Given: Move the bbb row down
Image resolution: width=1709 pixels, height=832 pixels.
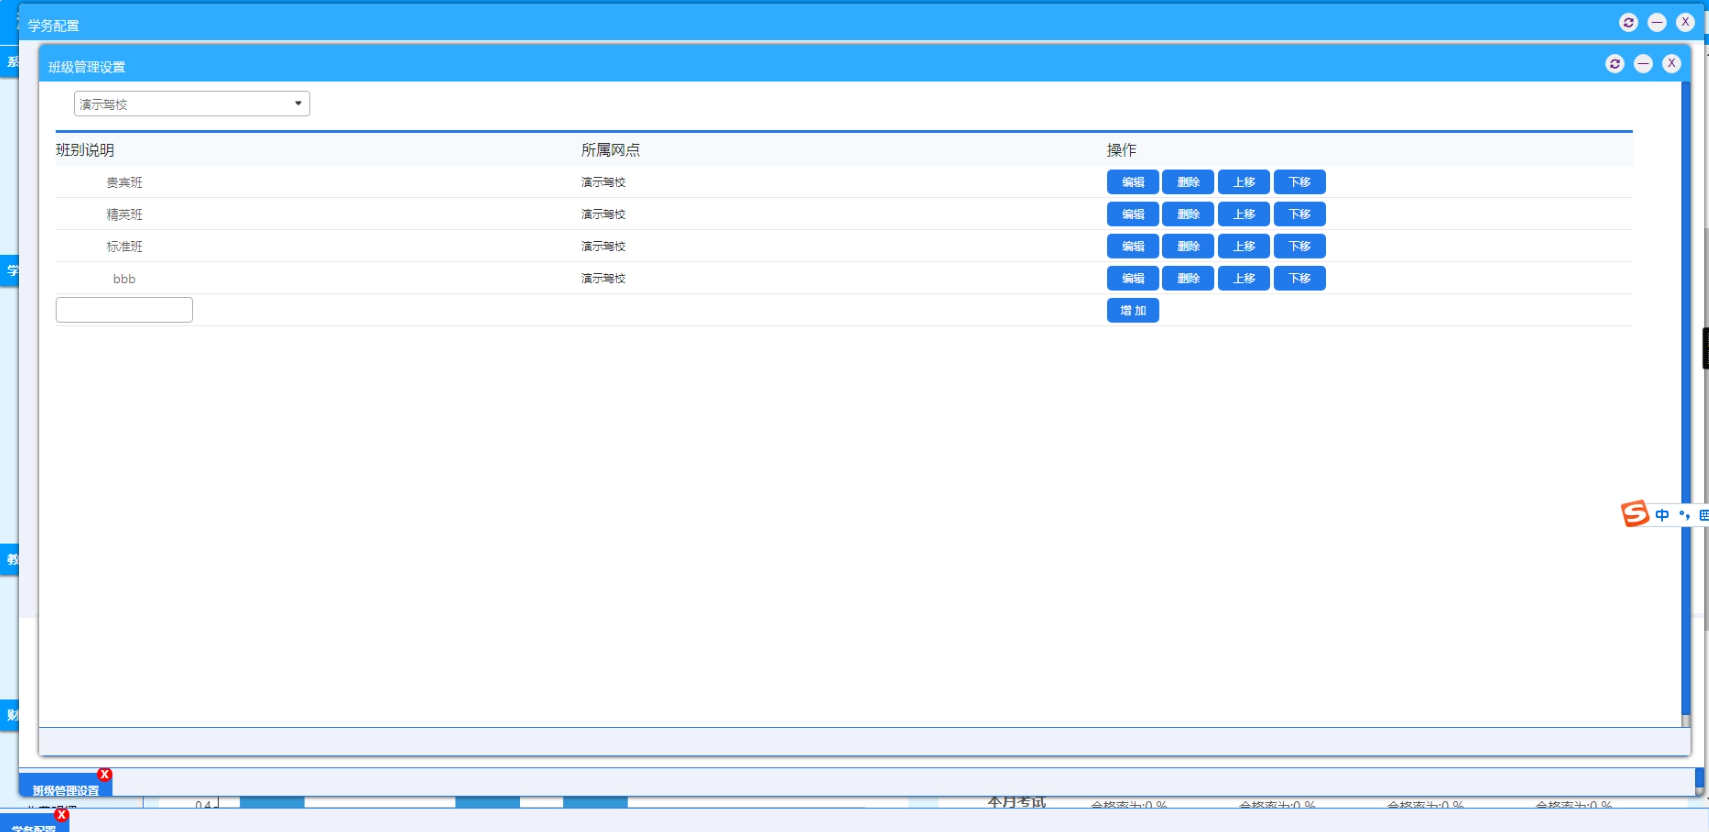Looking at the screenshot, I should point(1299,278).
